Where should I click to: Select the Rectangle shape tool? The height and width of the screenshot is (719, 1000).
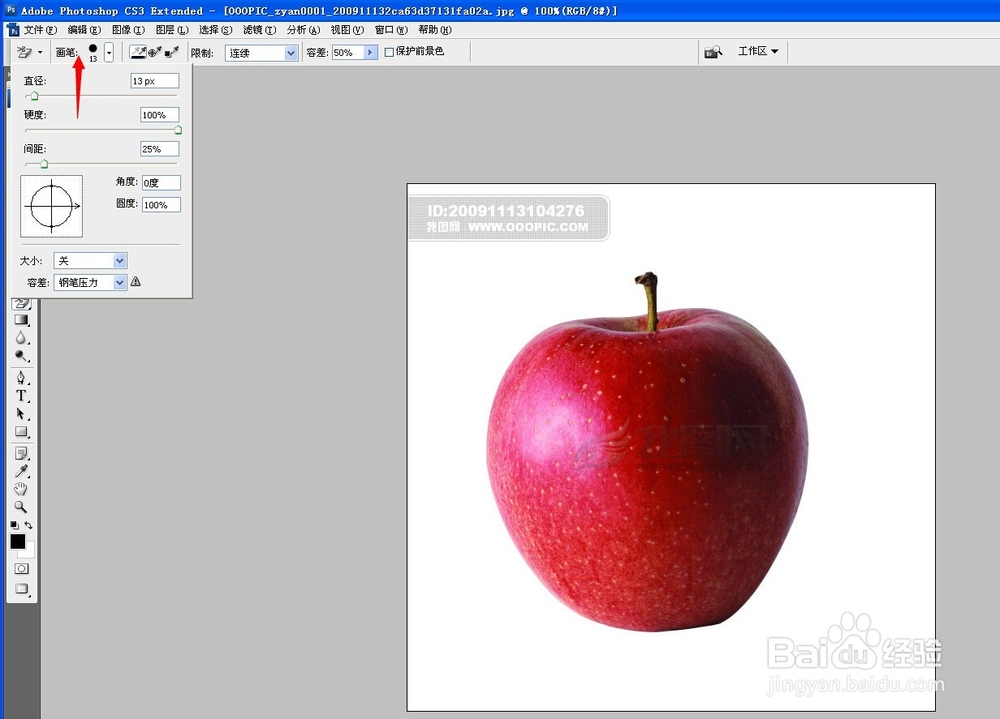point(21,432)
